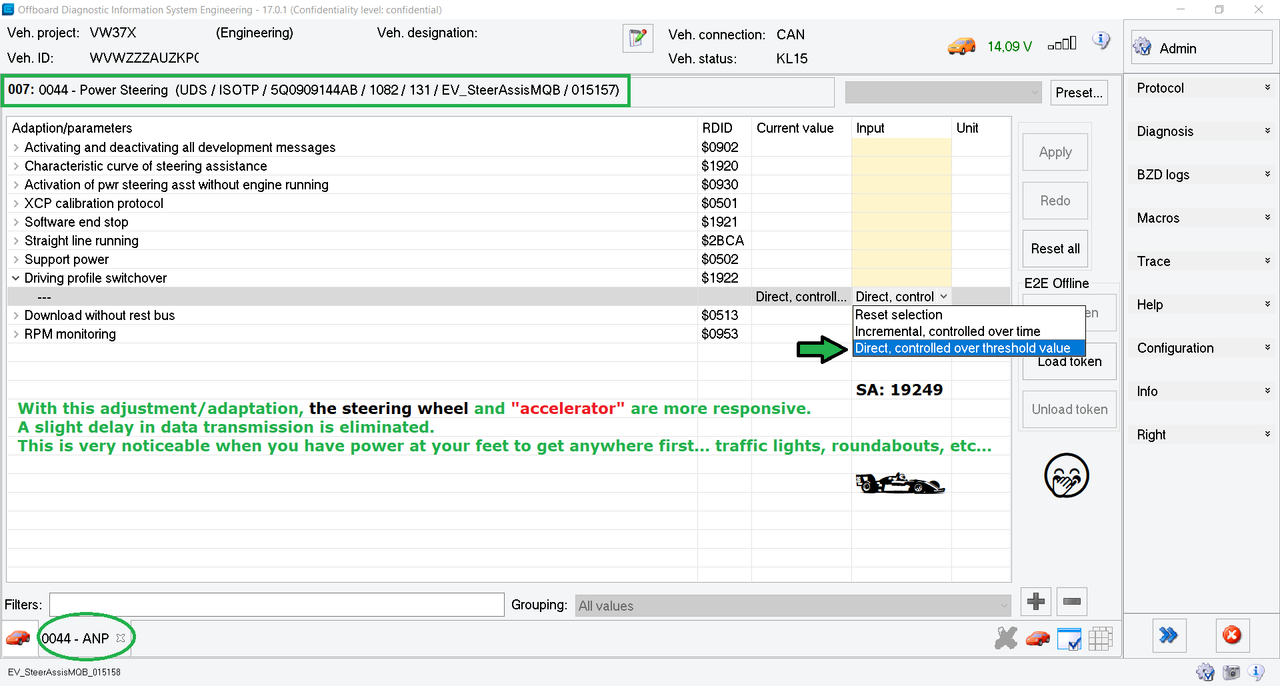Expand Characteristic curve of steering assistance

(x=16, y=166)
